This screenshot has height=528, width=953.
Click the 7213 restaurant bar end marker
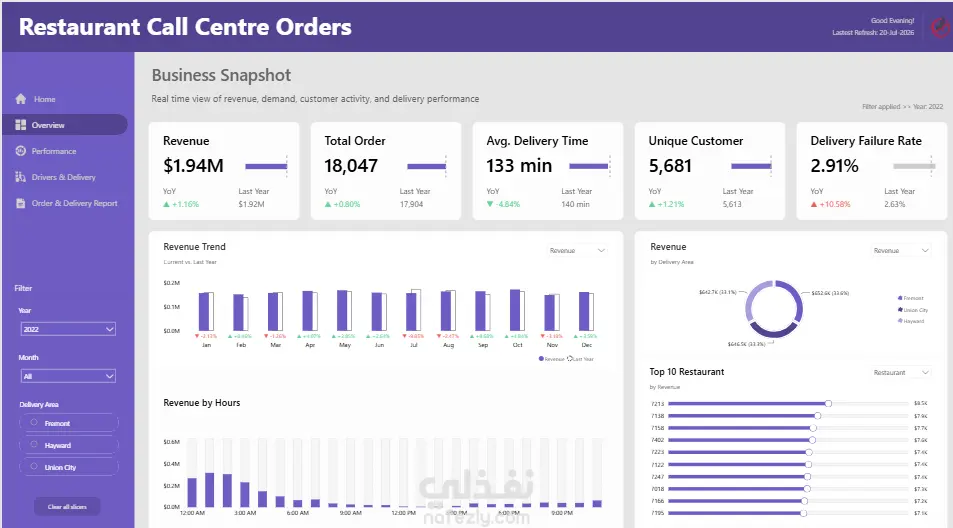pos(828,403)
